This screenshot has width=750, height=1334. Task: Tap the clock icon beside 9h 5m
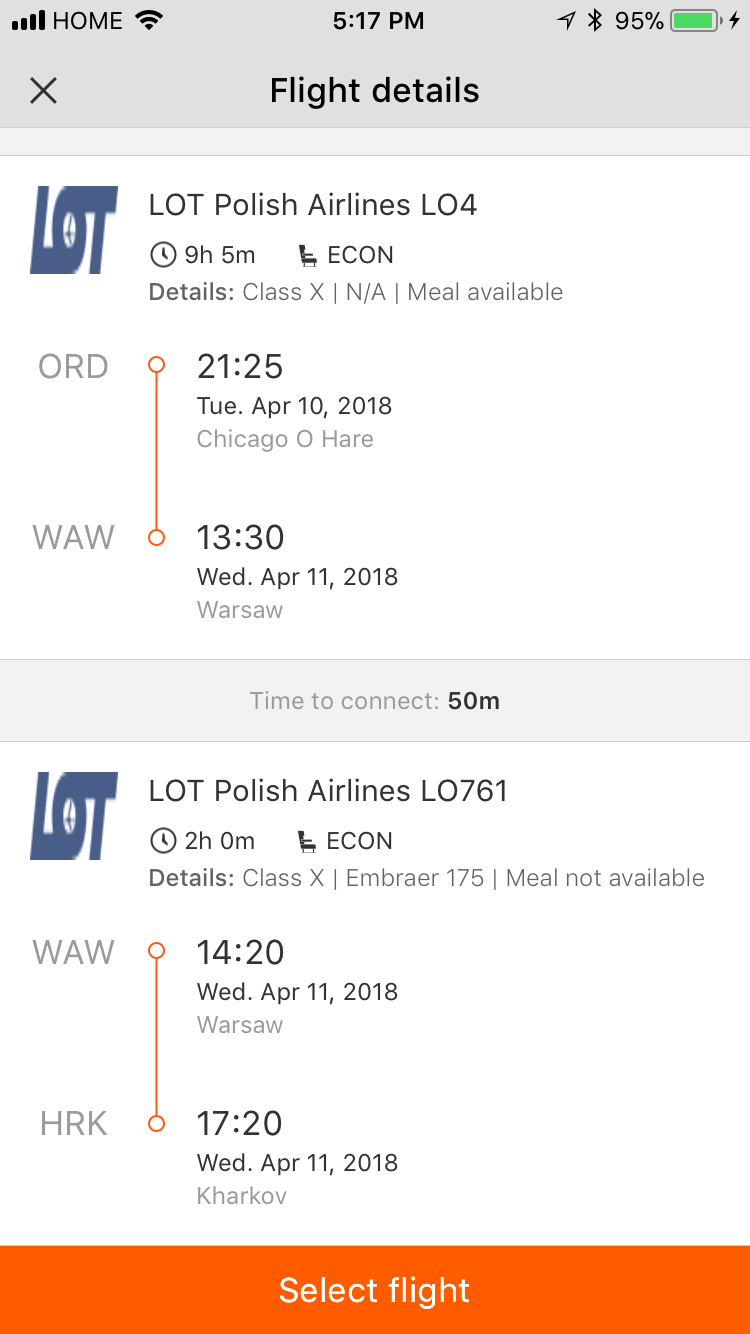coord(162,256)
